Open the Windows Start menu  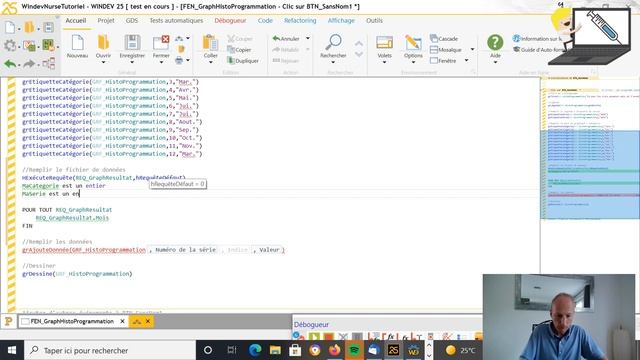12,350
